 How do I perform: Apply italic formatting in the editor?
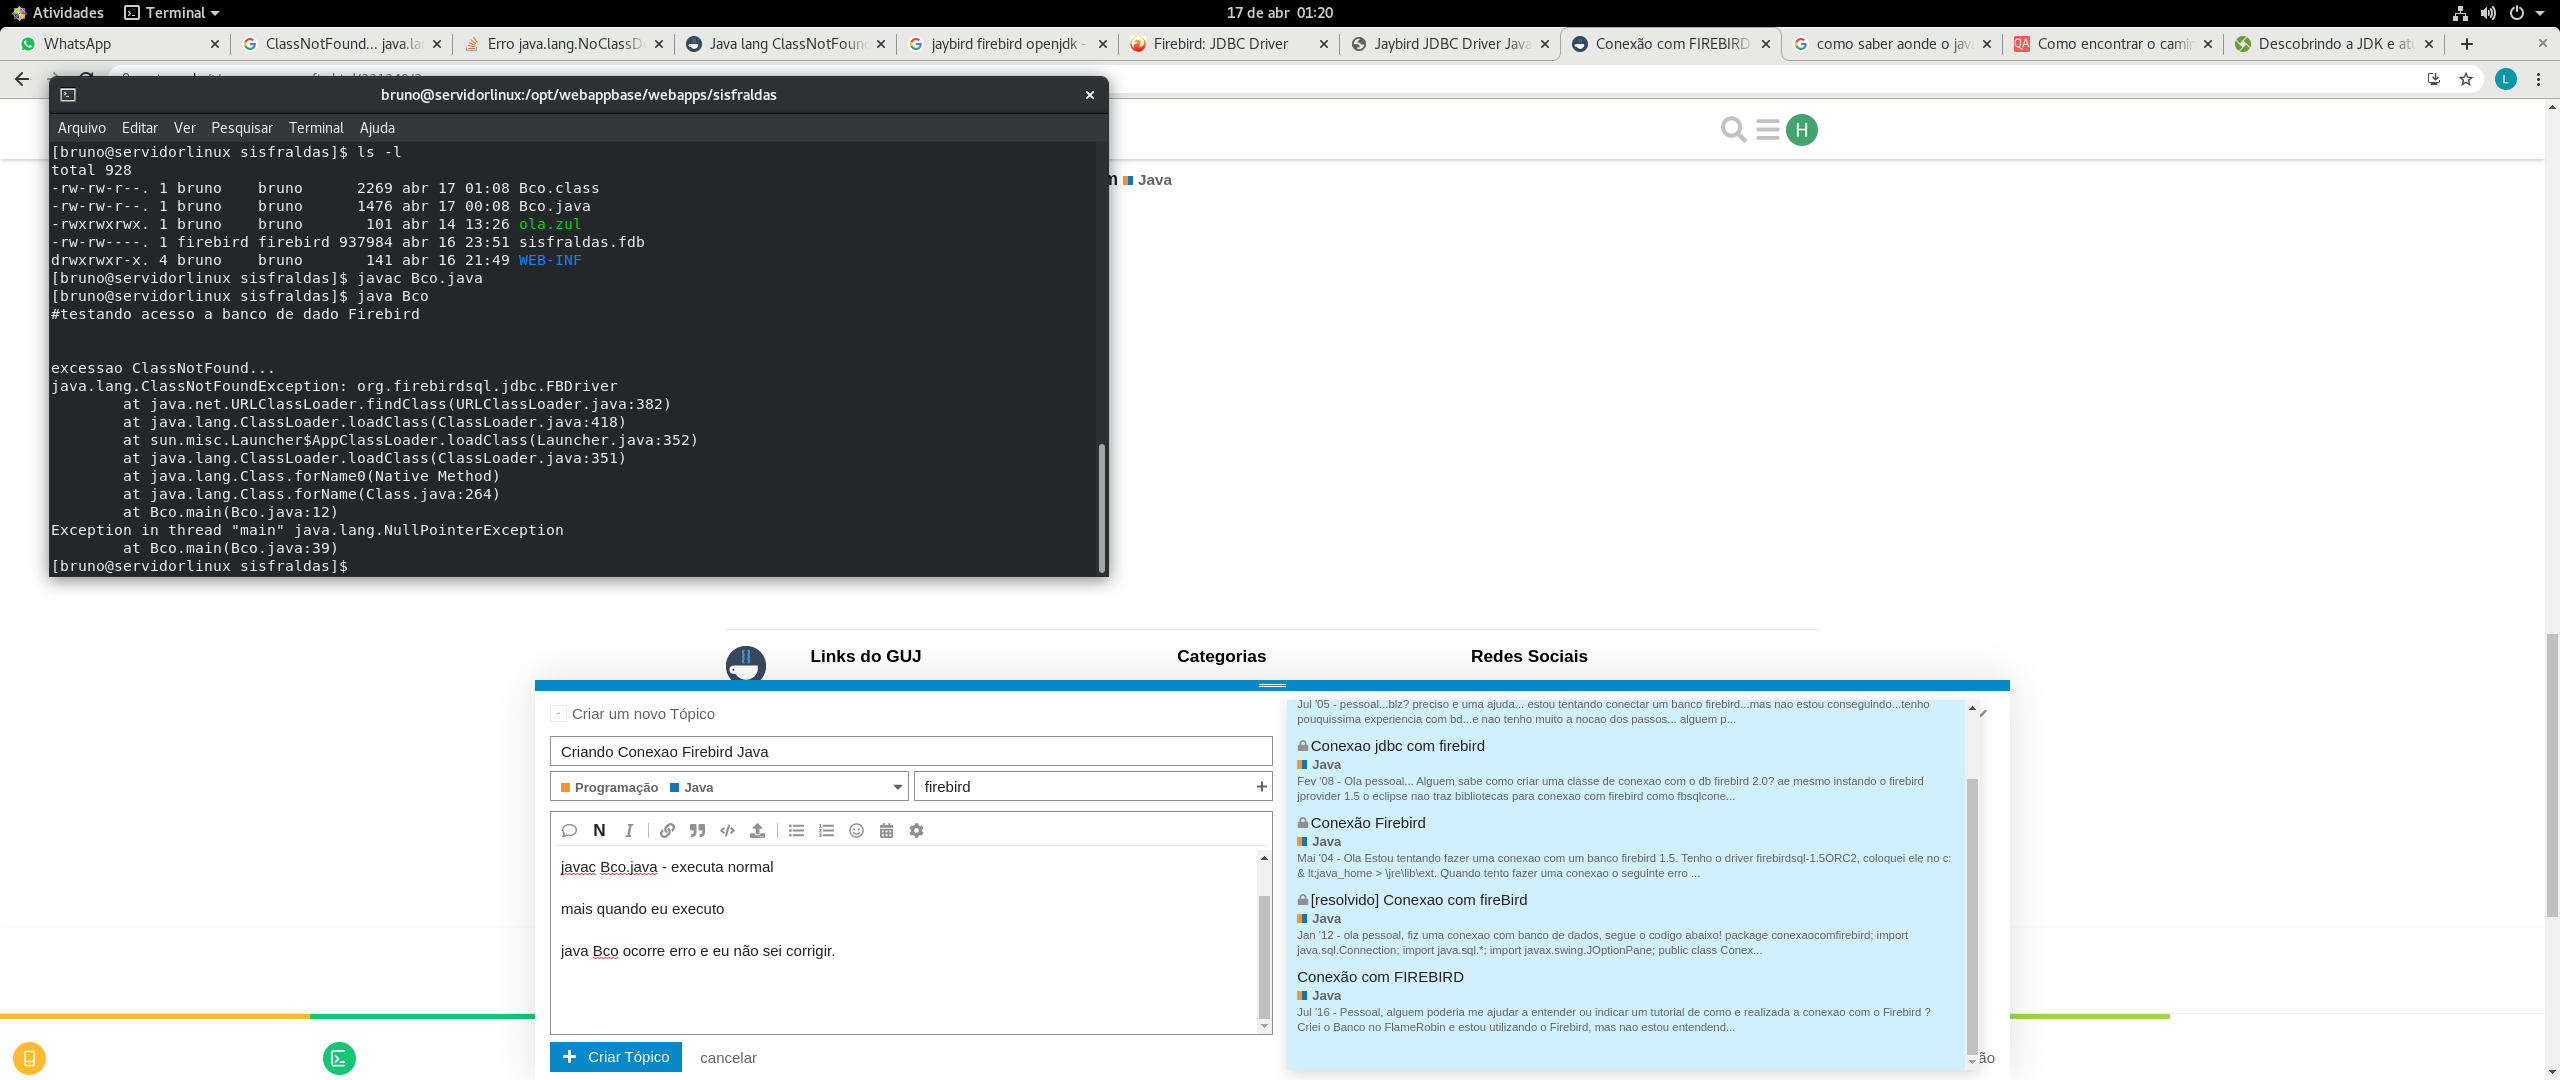pos(629,830)
